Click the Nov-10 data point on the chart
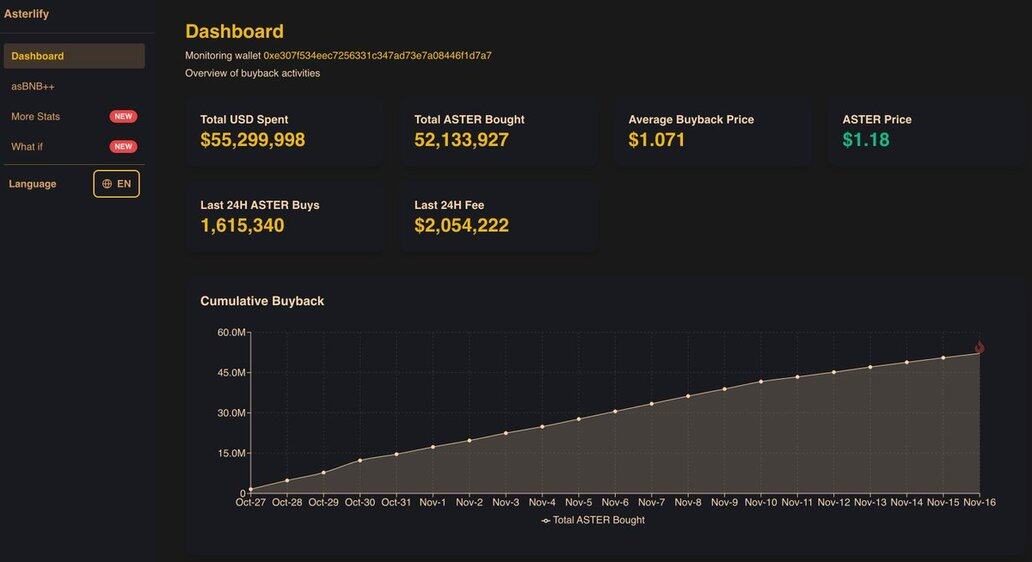This screenshot has height=562, width=1032. 761,381
